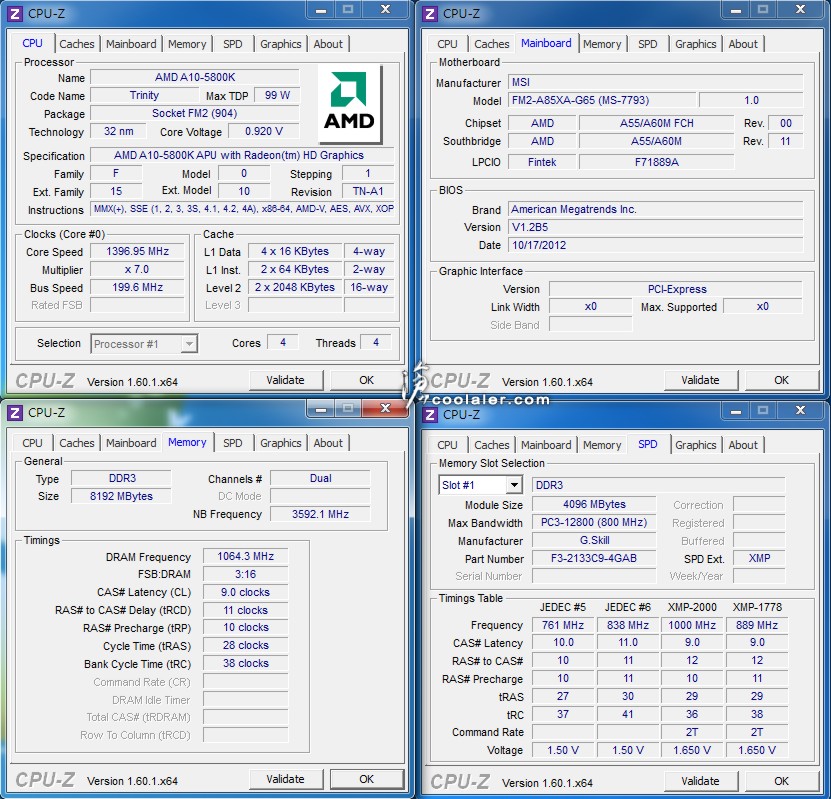Close the CPU-Z window showing Motherboard info
Image resolution: width=831 pixels, height=799 pixels.
pyautogui.click(x=799, y=10)
